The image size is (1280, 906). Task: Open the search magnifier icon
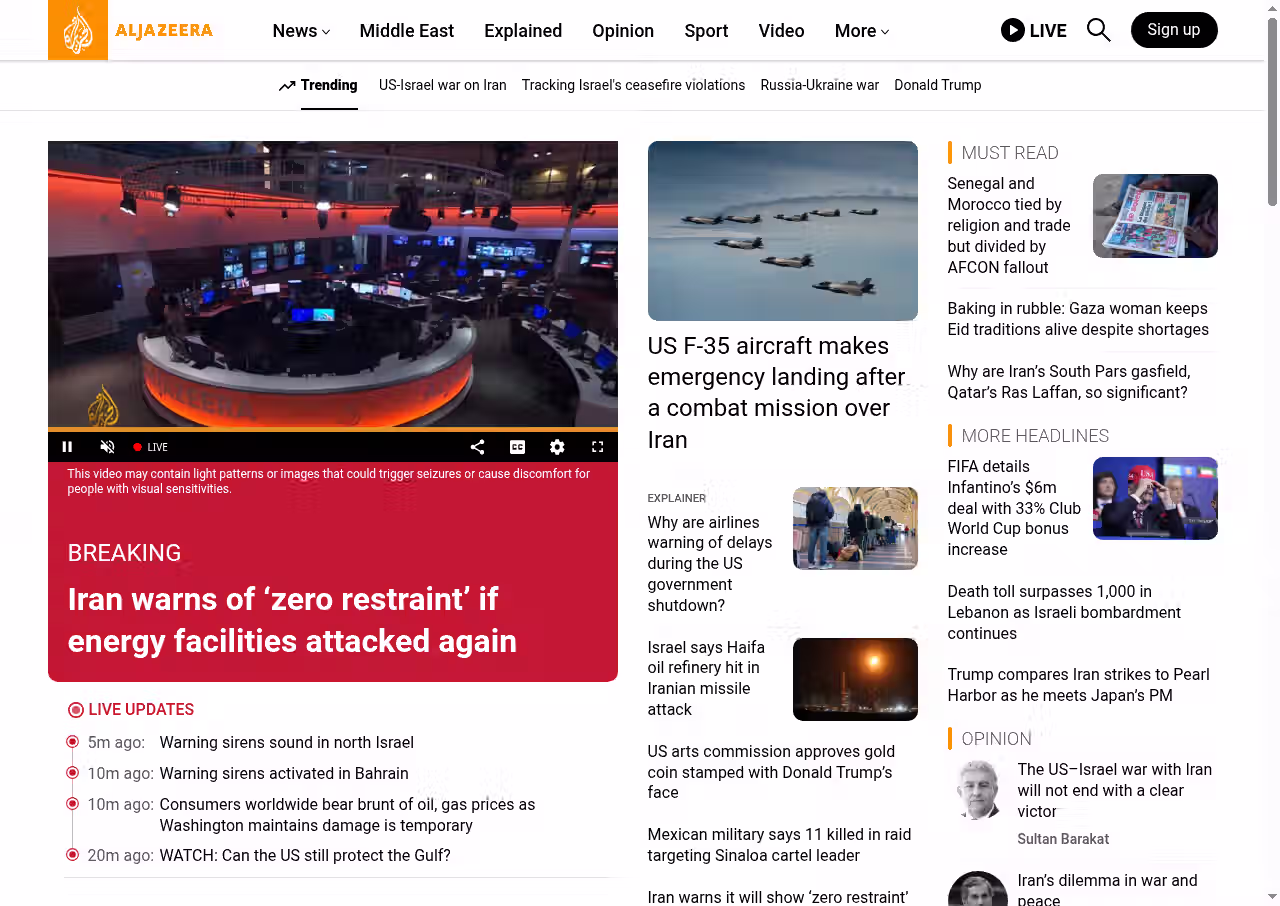click(x=1098, y=30)
